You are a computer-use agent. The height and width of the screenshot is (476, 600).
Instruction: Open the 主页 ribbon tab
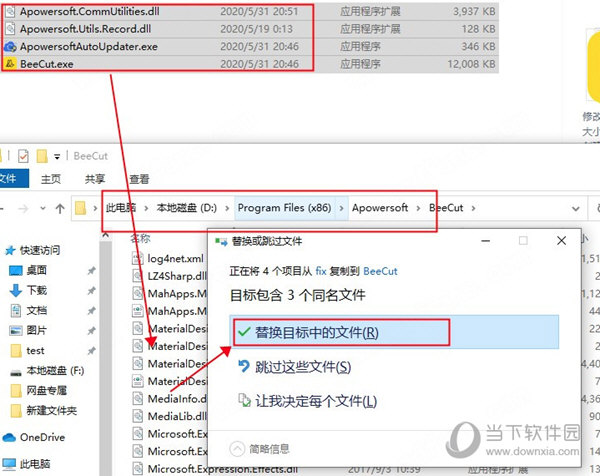pos(51,179)
